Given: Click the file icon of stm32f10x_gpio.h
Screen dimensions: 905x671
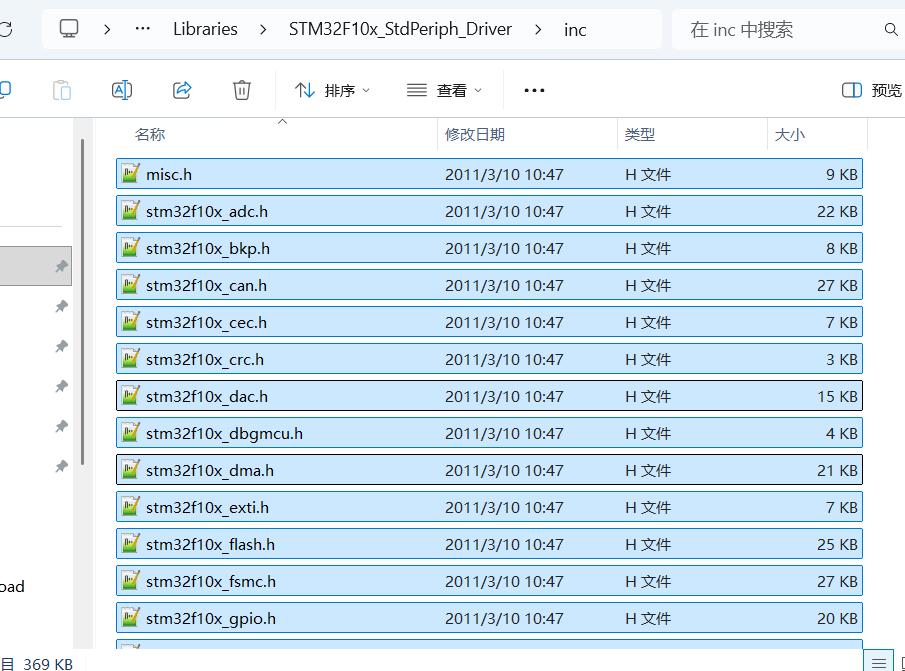Looking at the screenshot, I should tap(130, 616).
